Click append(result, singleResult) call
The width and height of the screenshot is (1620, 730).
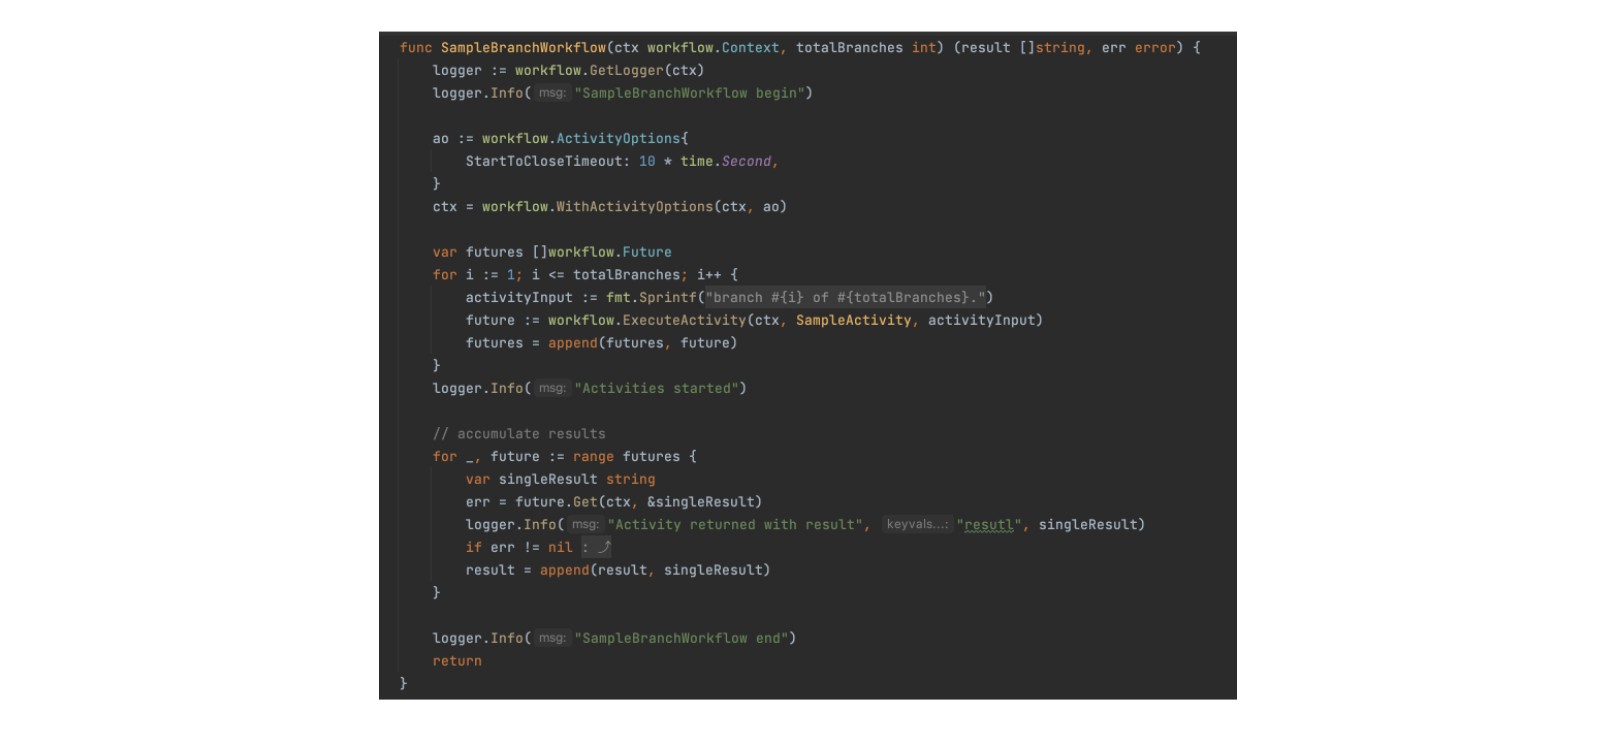pyautogui.click(x=655, y=570)
